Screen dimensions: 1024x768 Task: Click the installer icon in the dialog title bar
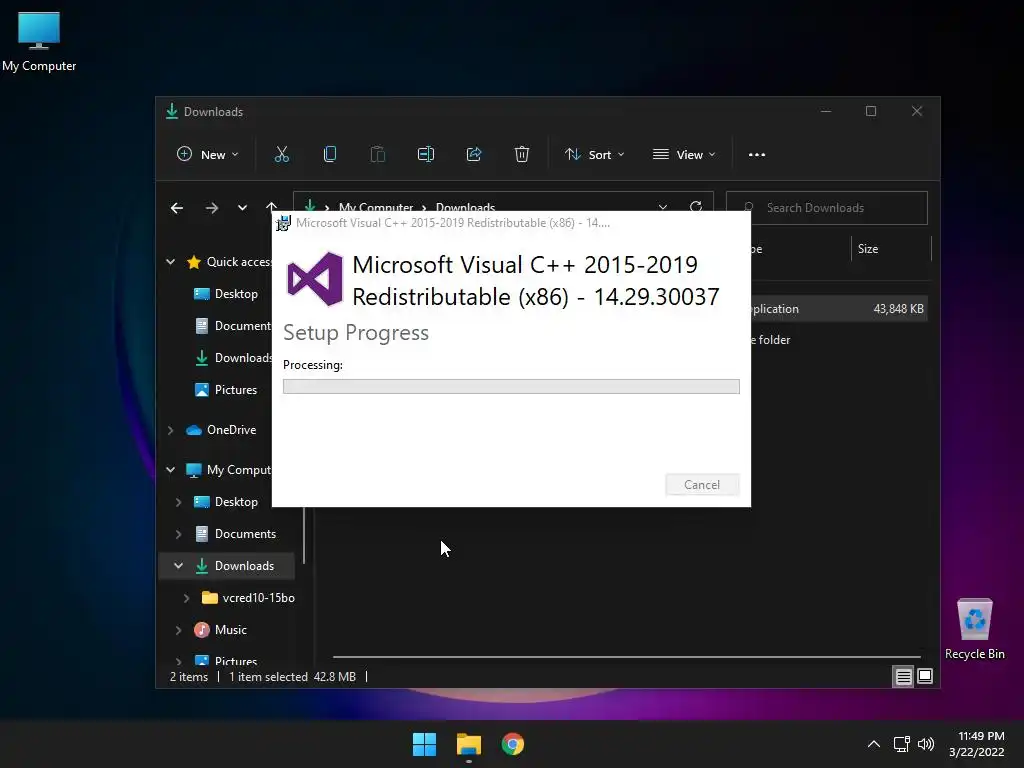point(283,223)
